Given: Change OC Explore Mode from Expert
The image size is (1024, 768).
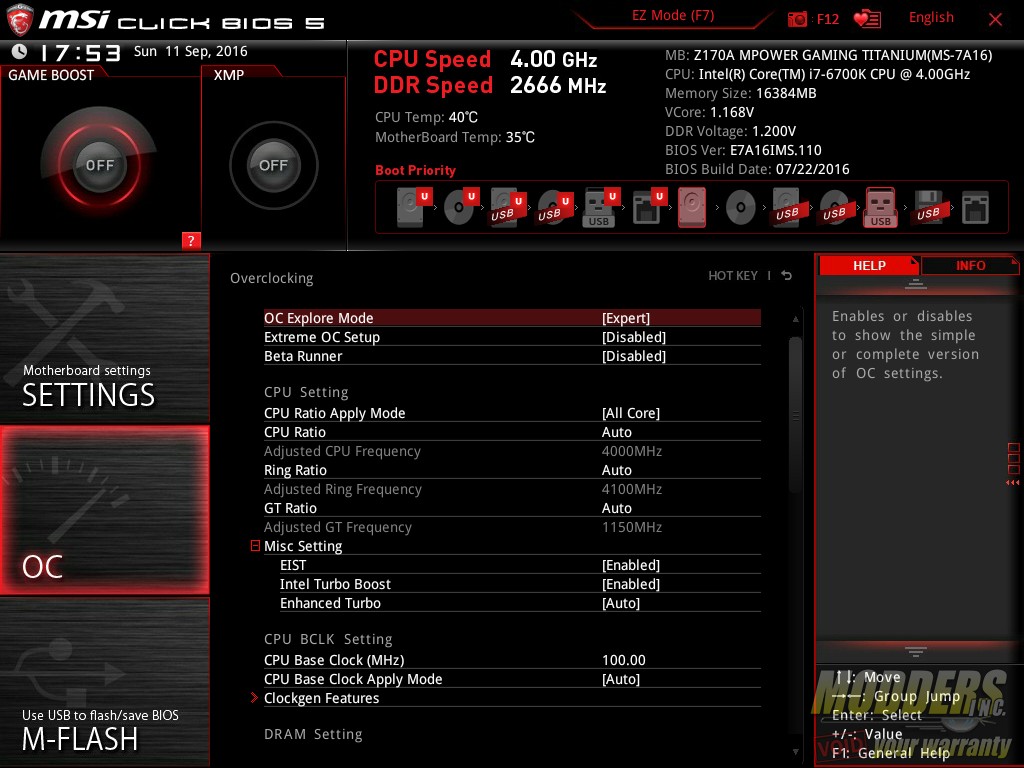Looking at the screenshot, I should click(x=512, y=318).
